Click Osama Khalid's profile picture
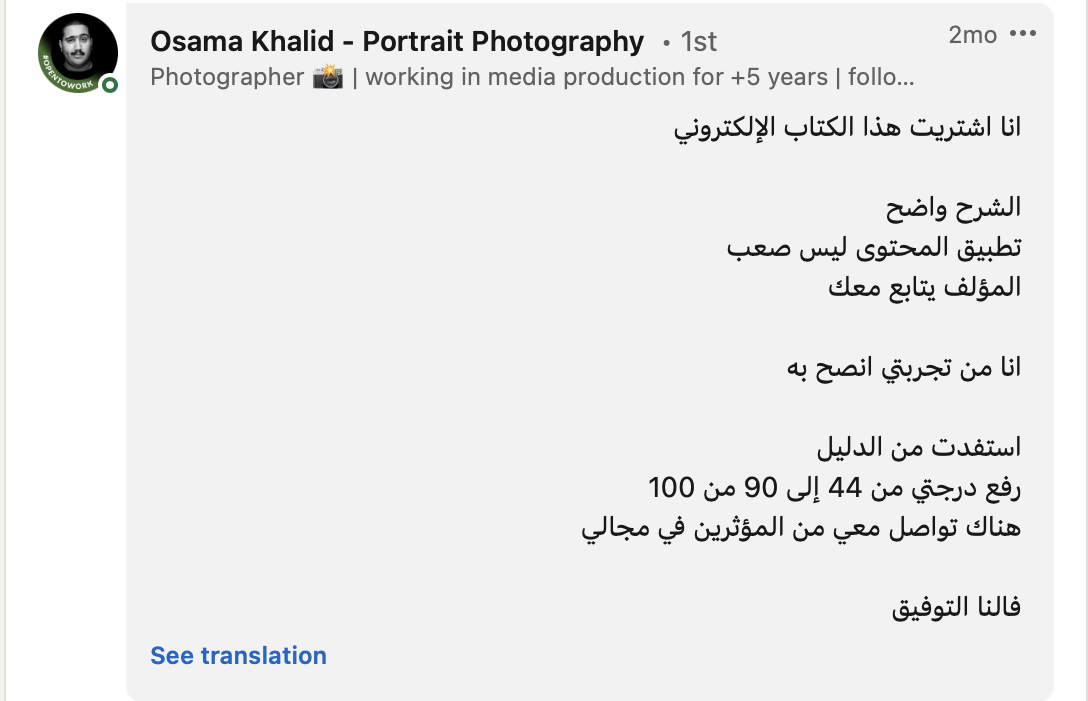The height and width of the screenshot is (701, 1088). point(78,52)
